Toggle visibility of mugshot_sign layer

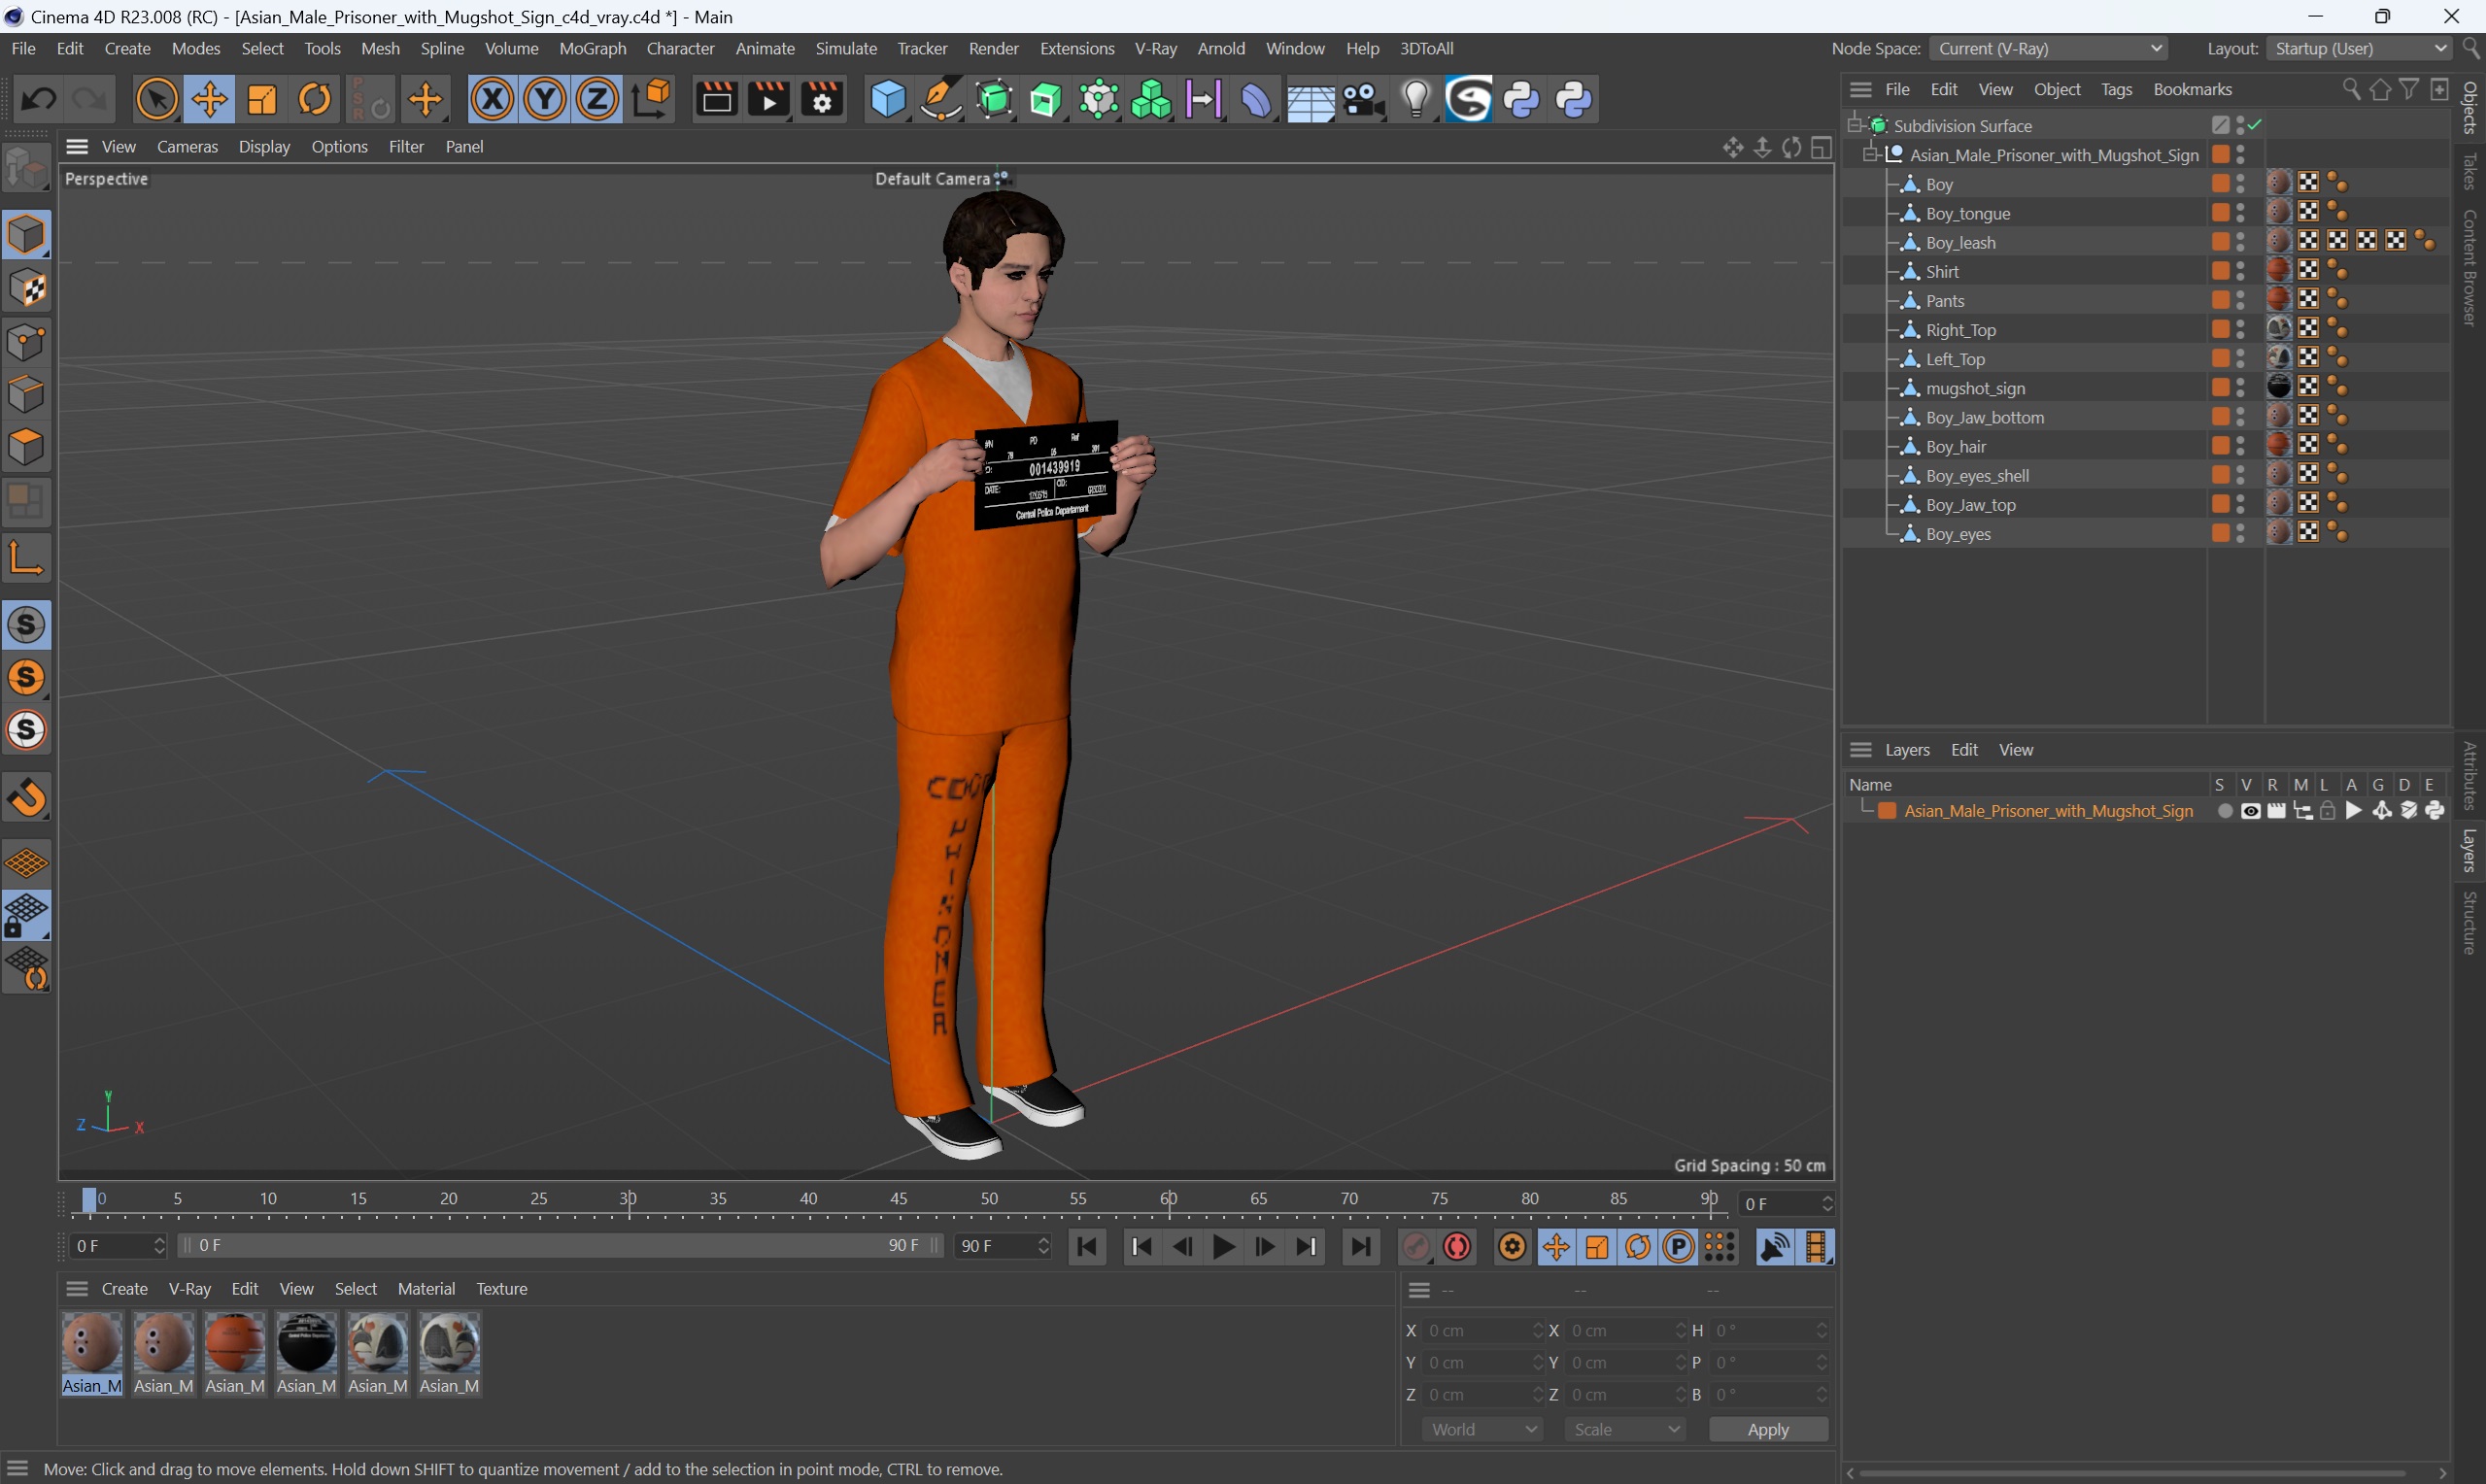[x=2242, y=384]
